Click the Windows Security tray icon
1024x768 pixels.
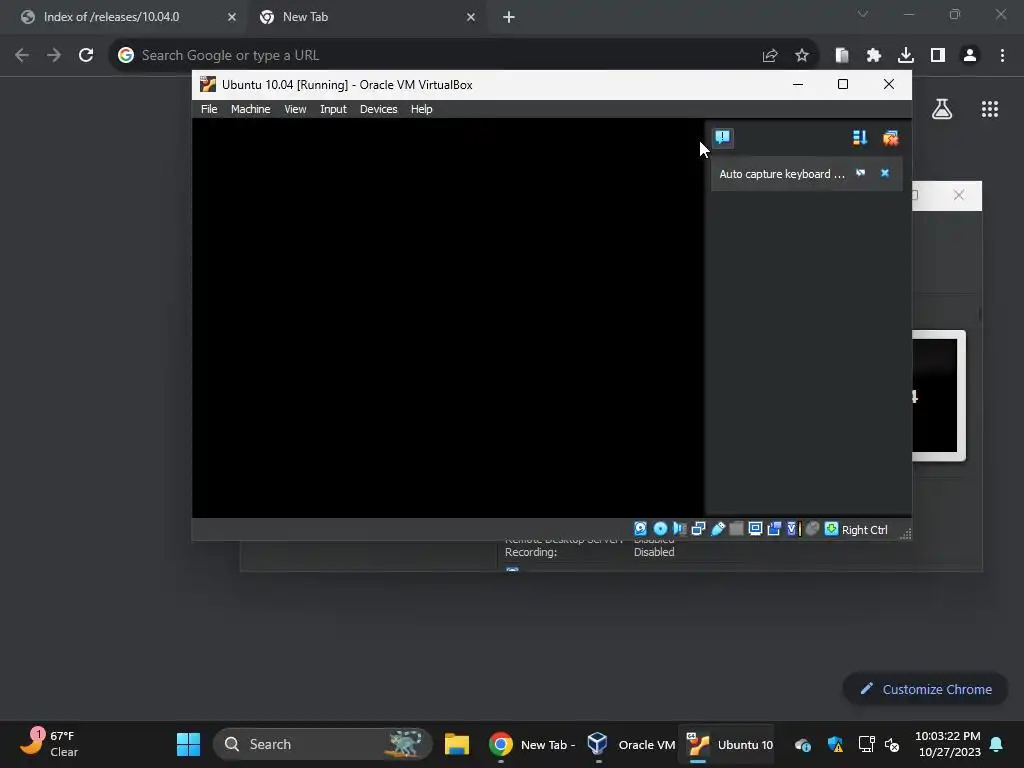click(835, 744)
